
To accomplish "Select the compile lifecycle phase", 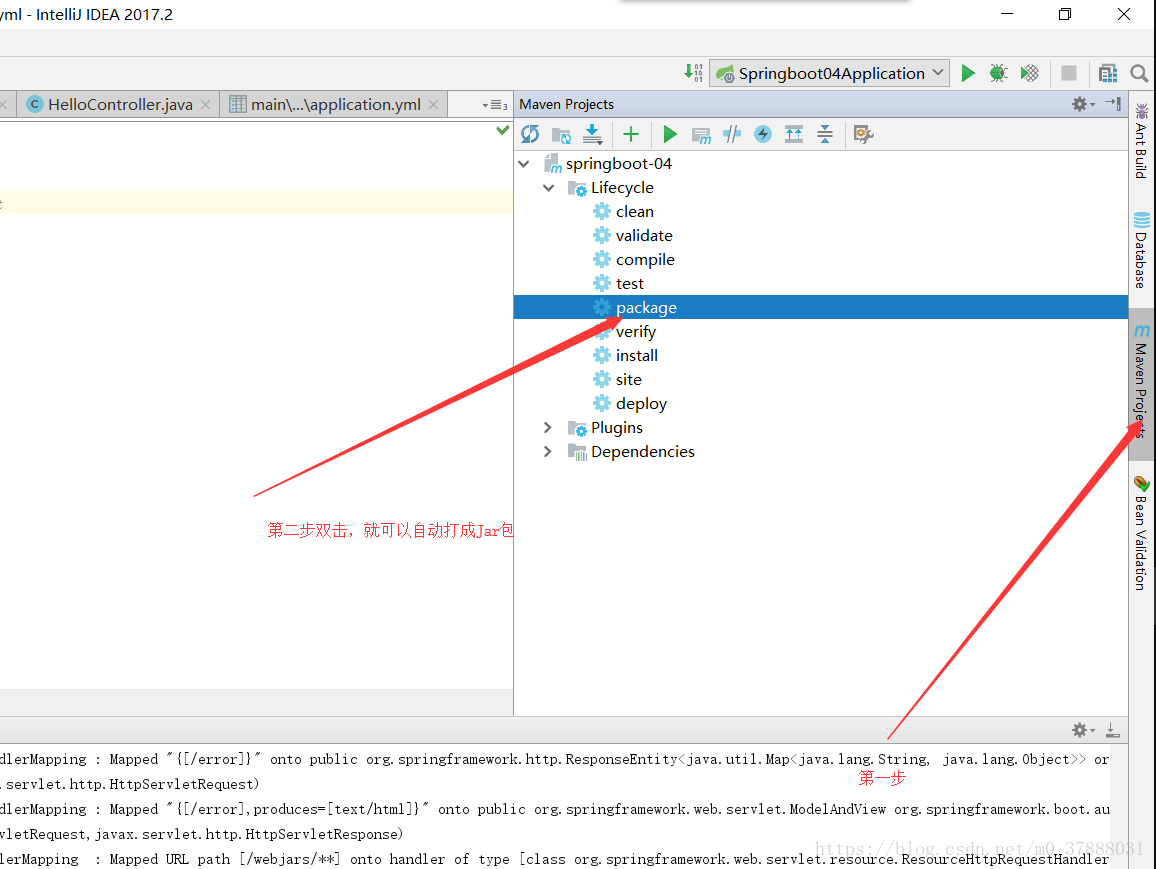I will [645, 259].
